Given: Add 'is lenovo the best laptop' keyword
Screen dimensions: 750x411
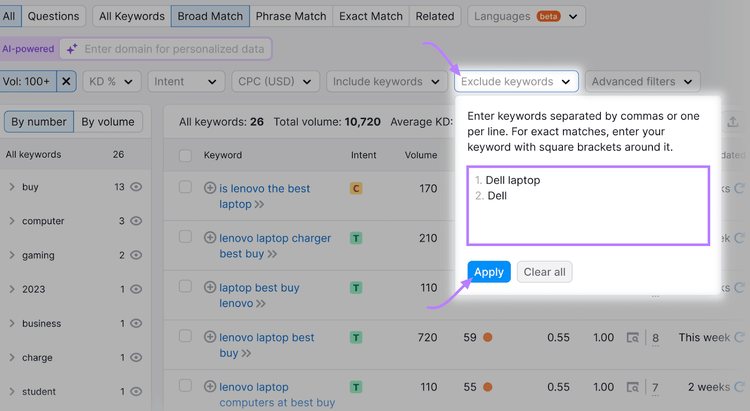Looking at the screenshot, I should (x=210, y=188).
